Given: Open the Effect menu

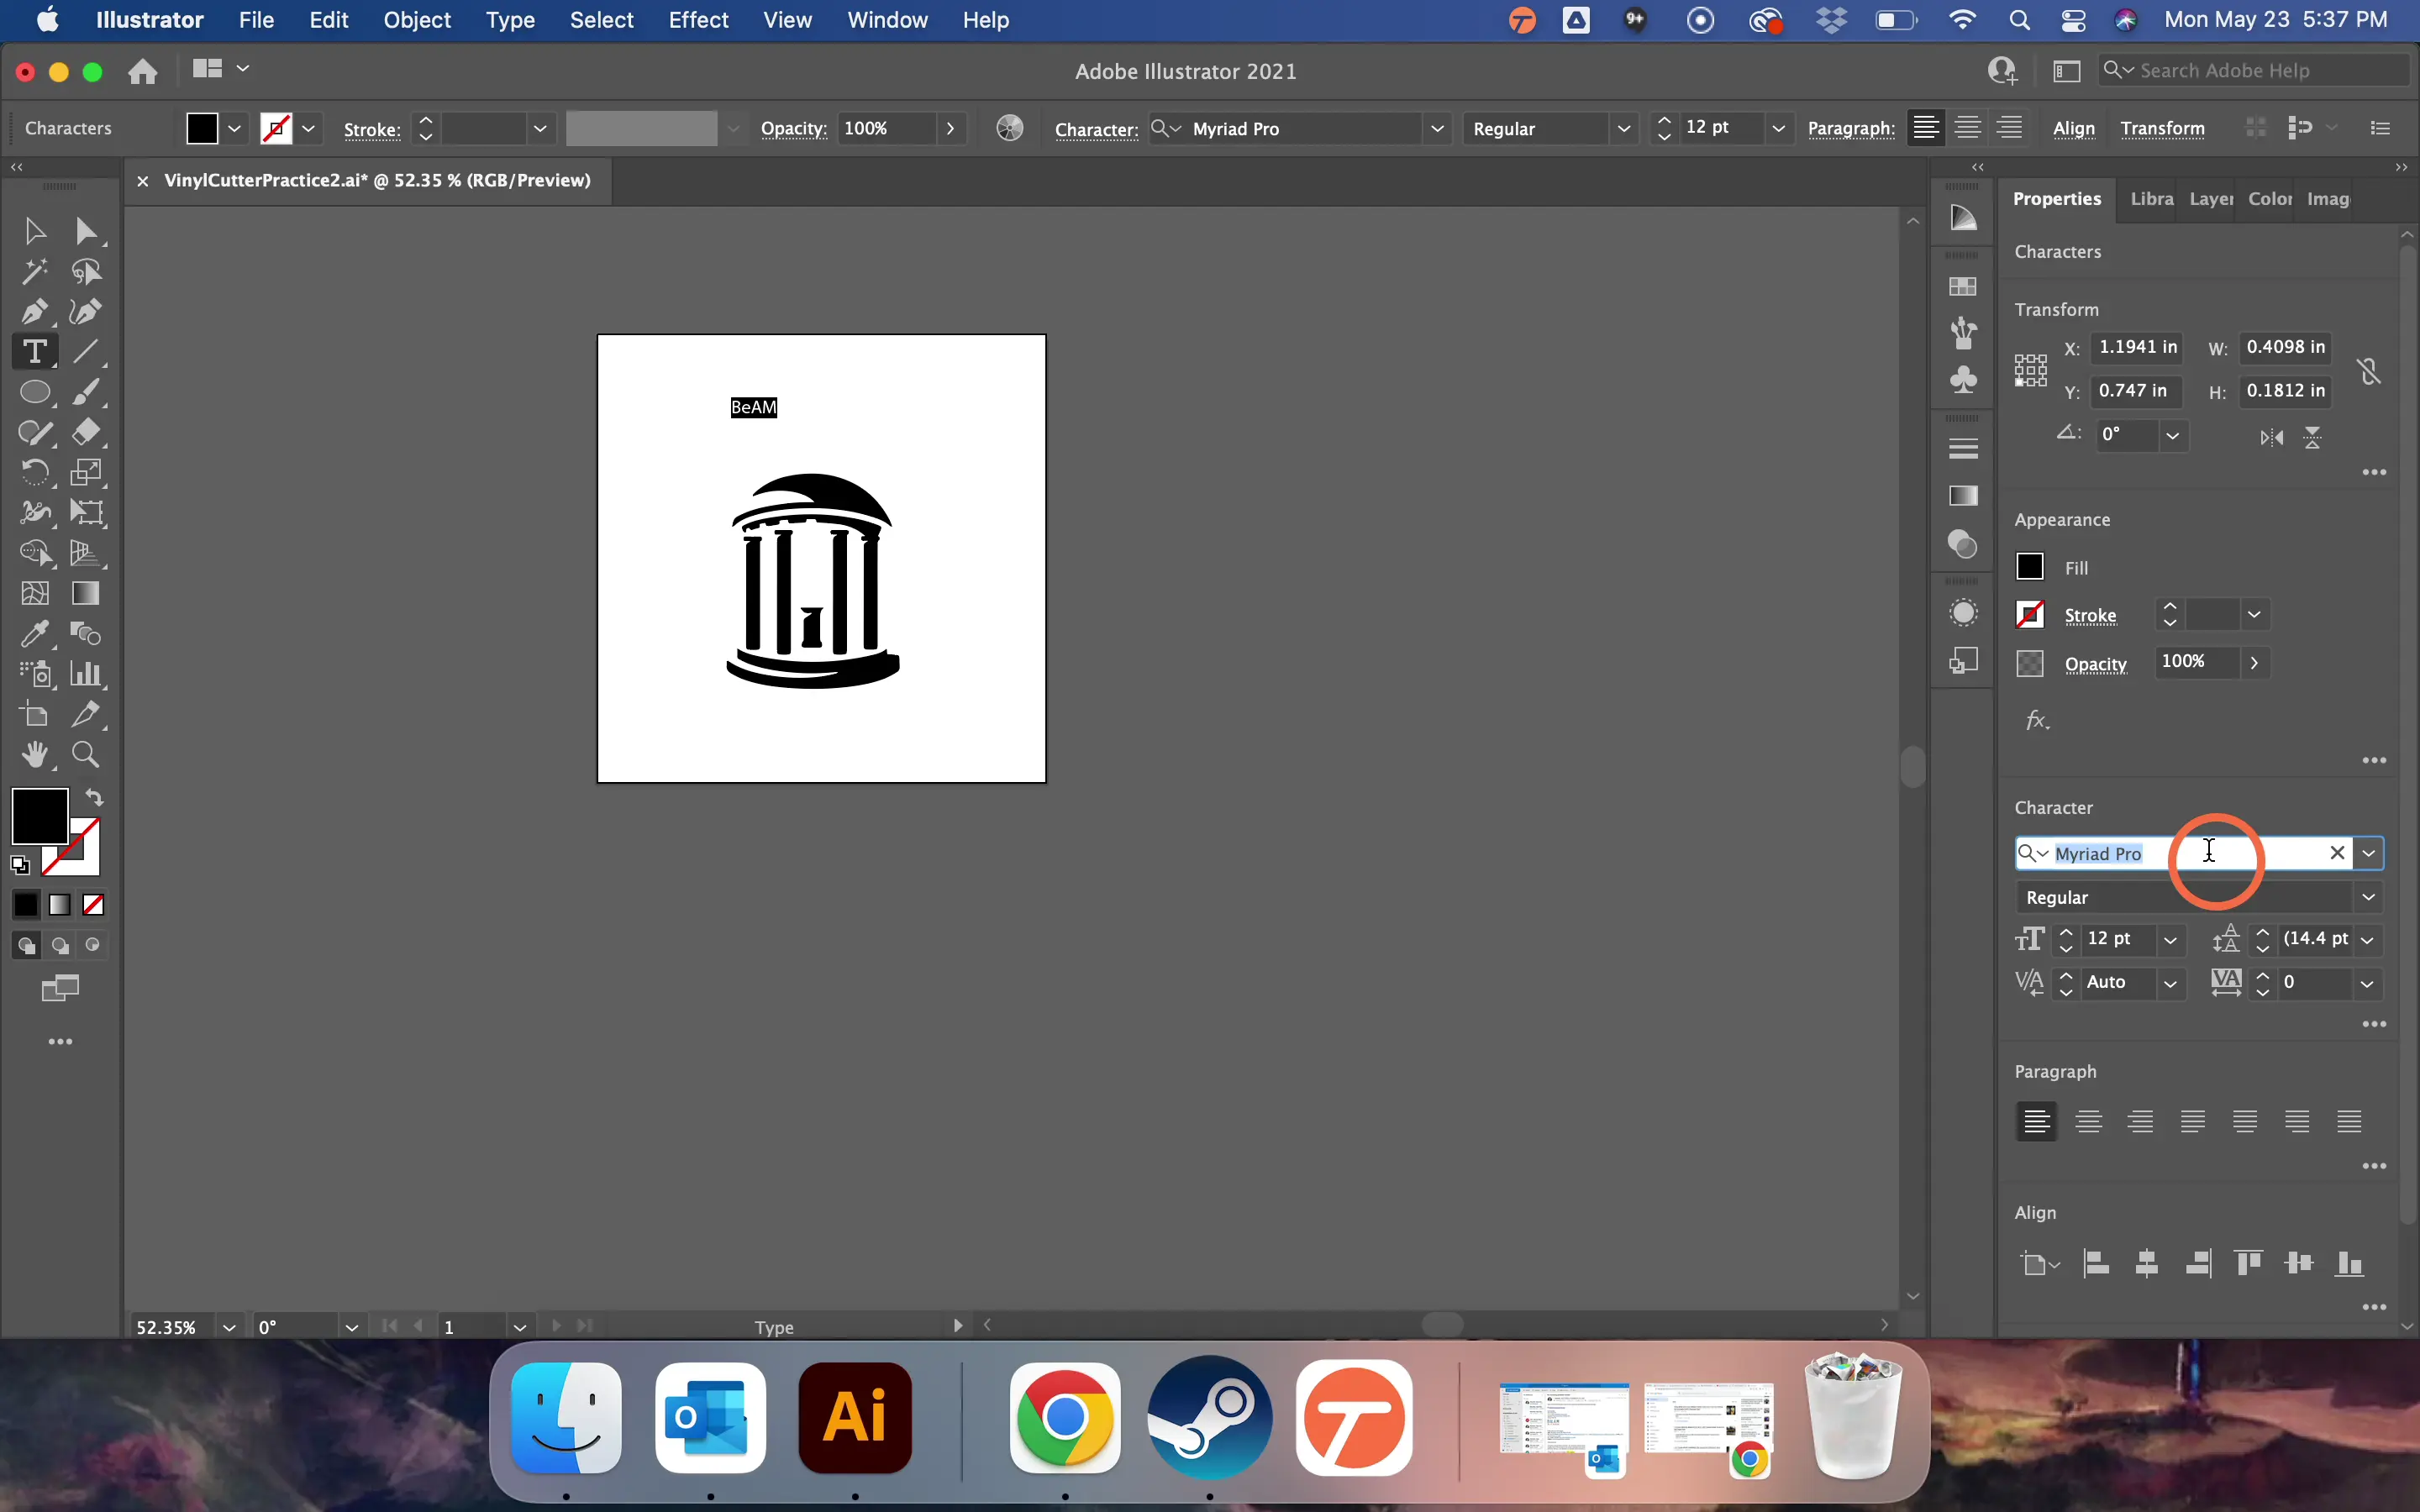Looking at the screenshot, I should [698, 20].
